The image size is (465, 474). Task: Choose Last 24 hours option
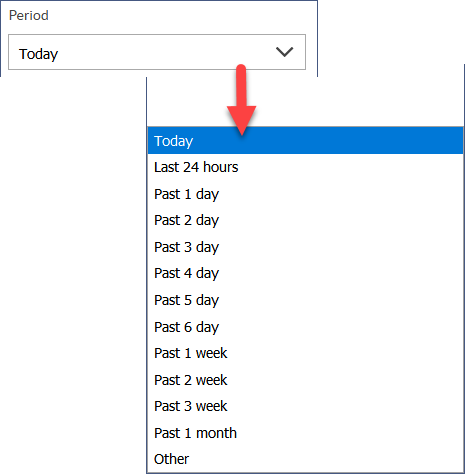click(305, 167)
